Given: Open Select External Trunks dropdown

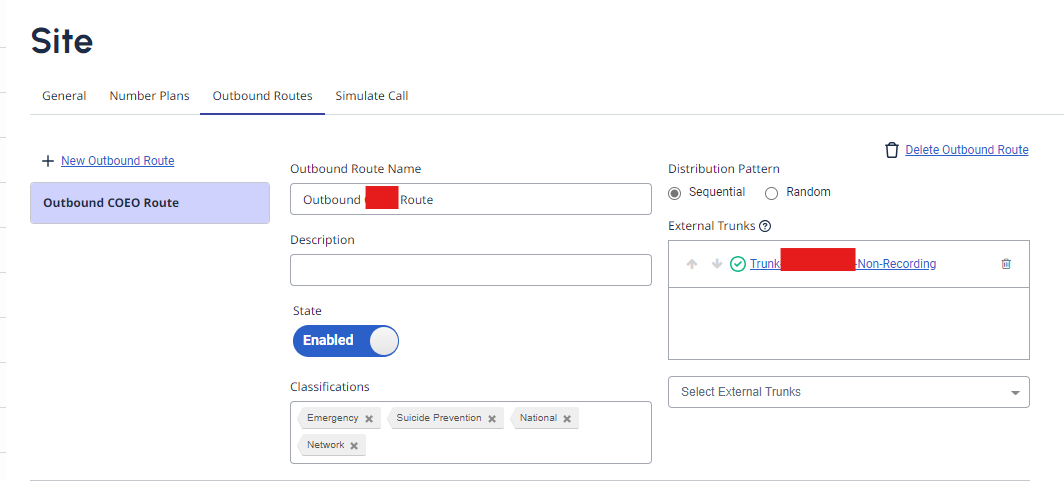Looking at the screenshot, I should (x=848, y=392).
